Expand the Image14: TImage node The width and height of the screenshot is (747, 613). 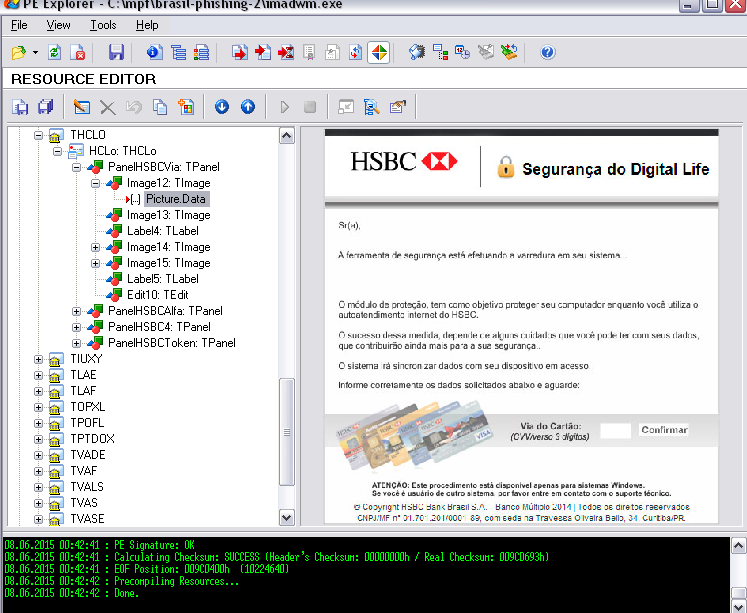(95, 248)
